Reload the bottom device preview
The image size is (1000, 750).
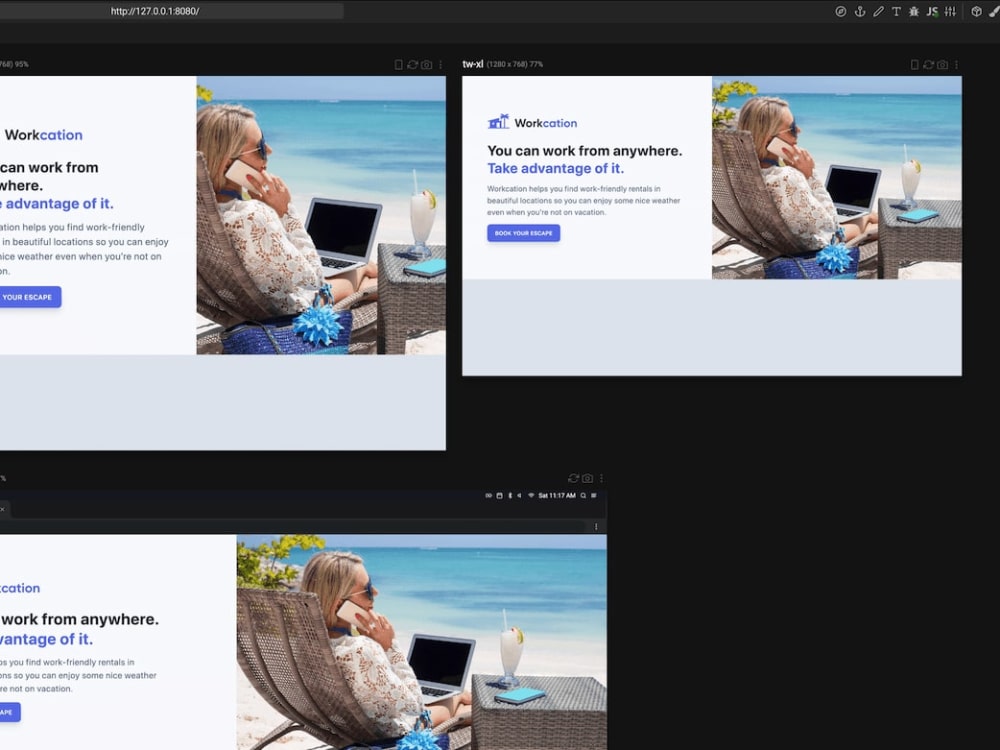[573, 478]
